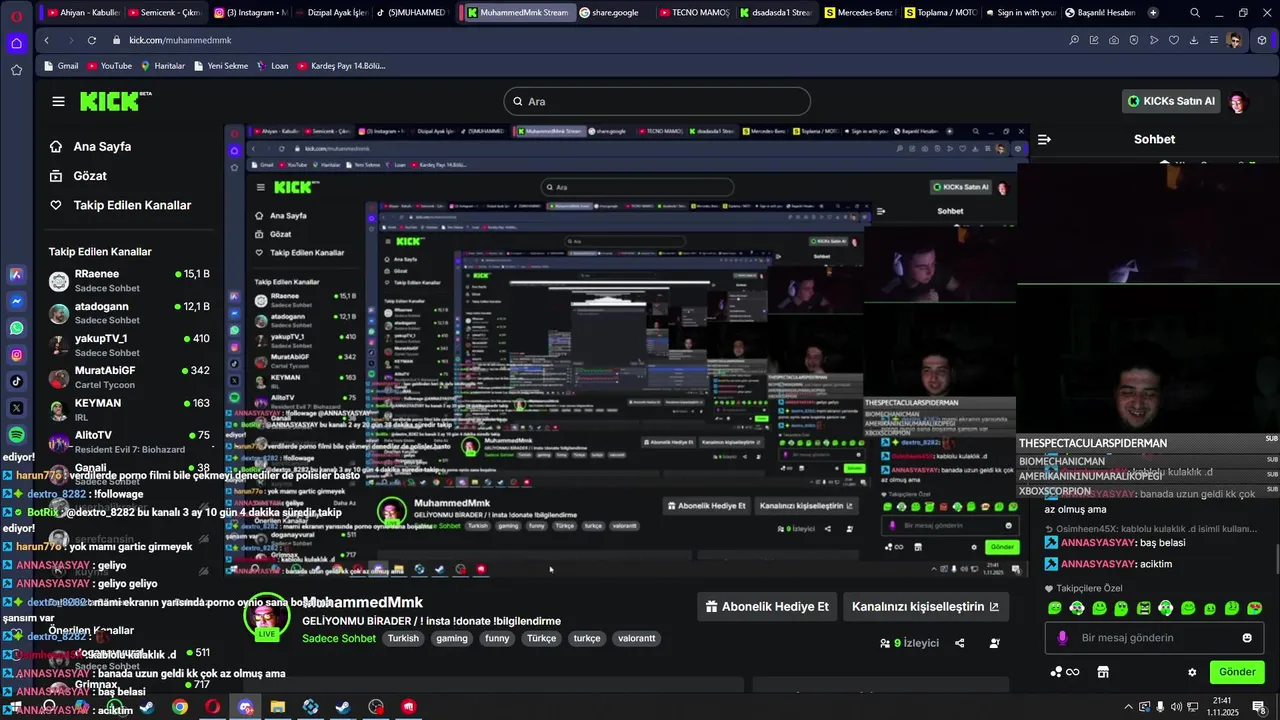Open File Explorer from the taskbar

coord(278,707)
